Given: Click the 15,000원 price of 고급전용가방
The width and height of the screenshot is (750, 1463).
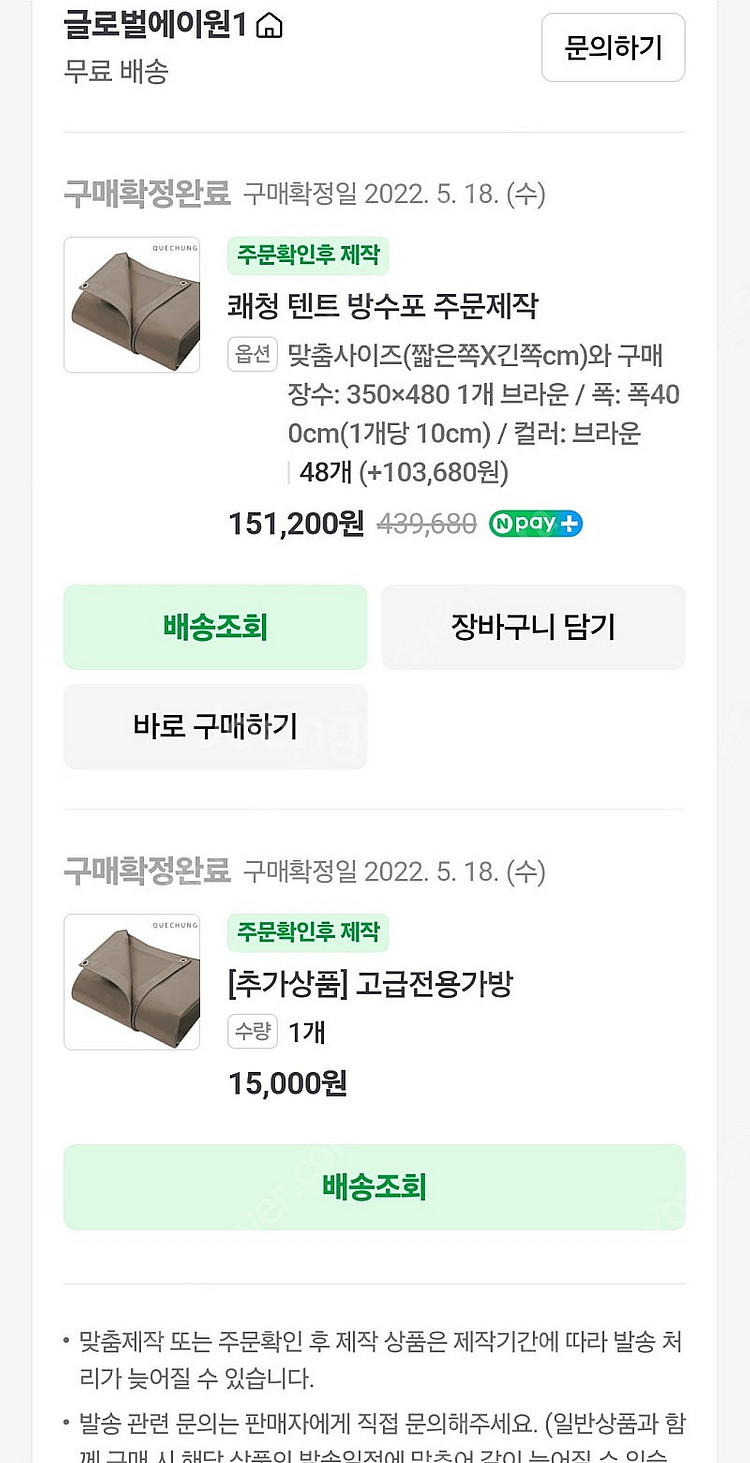Looking at the screenshot, I should pos(288,1083).
